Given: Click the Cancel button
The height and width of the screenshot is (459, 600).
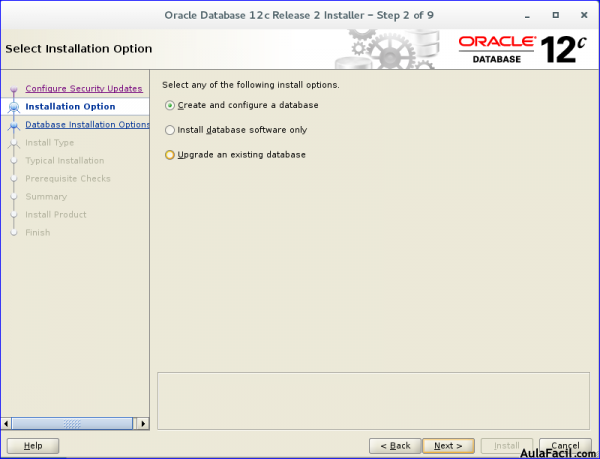Looking at the screenshot, I should [x=565, y=446].
